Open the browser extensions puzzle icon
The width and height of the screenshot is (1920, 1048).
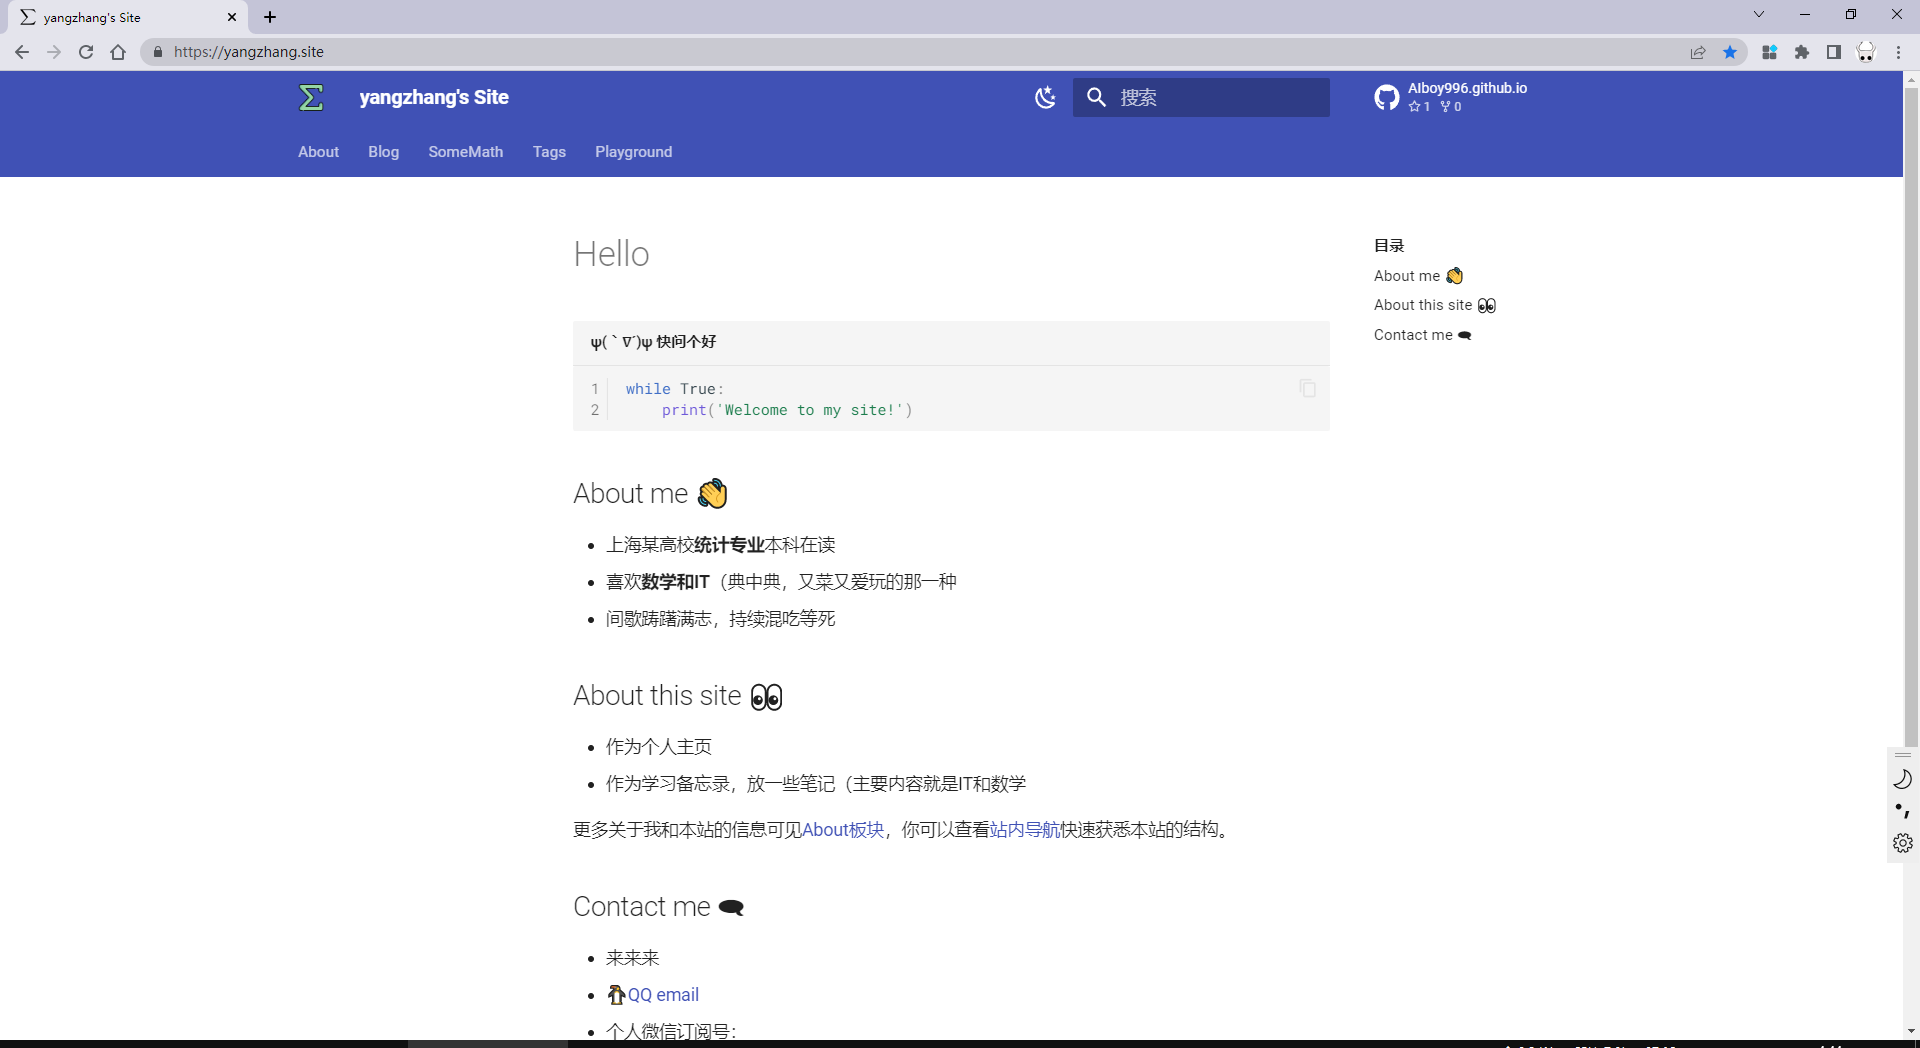[1802, 52]
